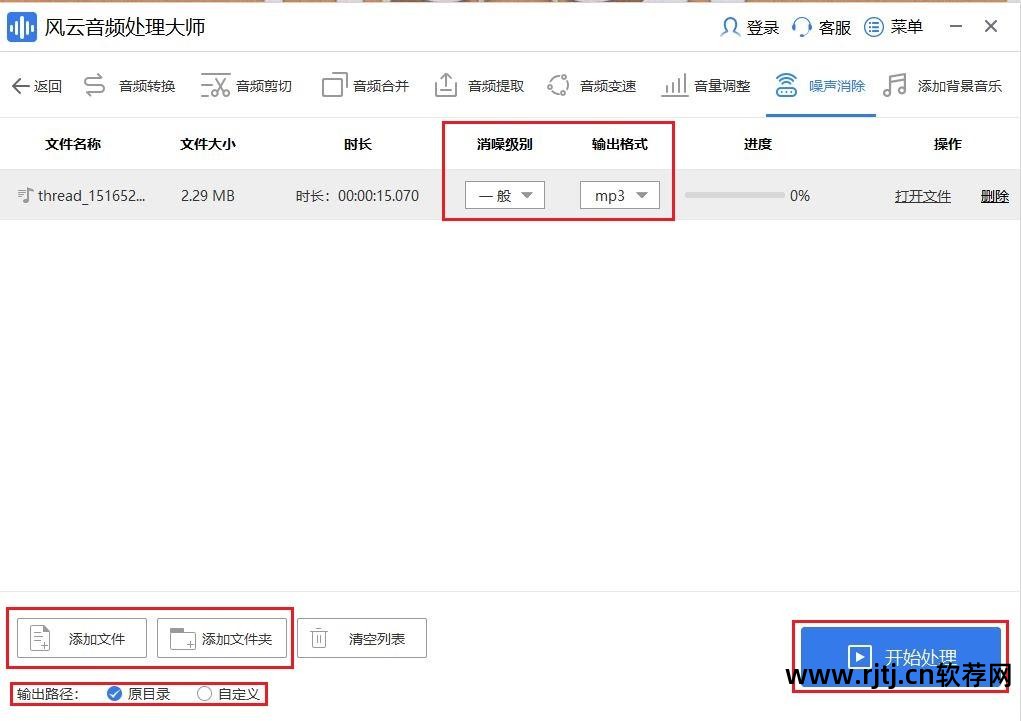Open the mp3 output format dropdown
Screen dimensions: 1021x721
620,195
